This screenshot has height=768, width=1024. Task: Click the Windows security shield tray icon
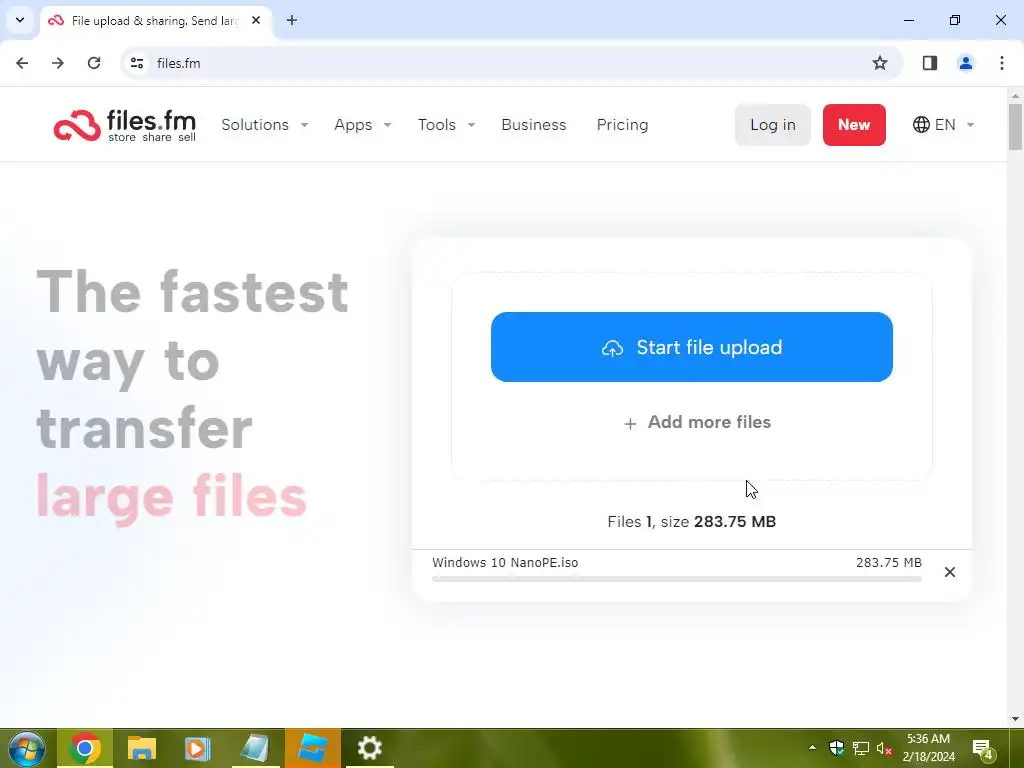tap(837, 748)
